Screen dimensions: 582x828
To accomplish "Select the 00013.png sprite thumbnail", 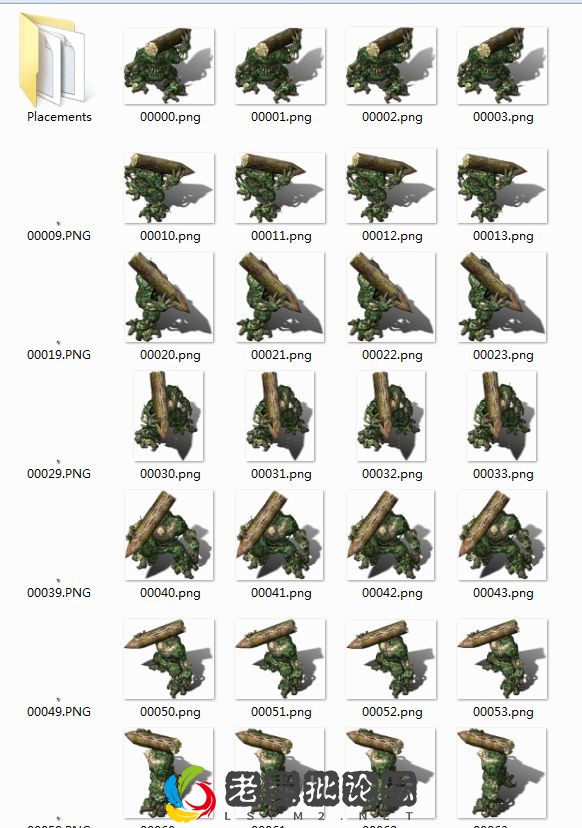I will (x=502, y=187).
